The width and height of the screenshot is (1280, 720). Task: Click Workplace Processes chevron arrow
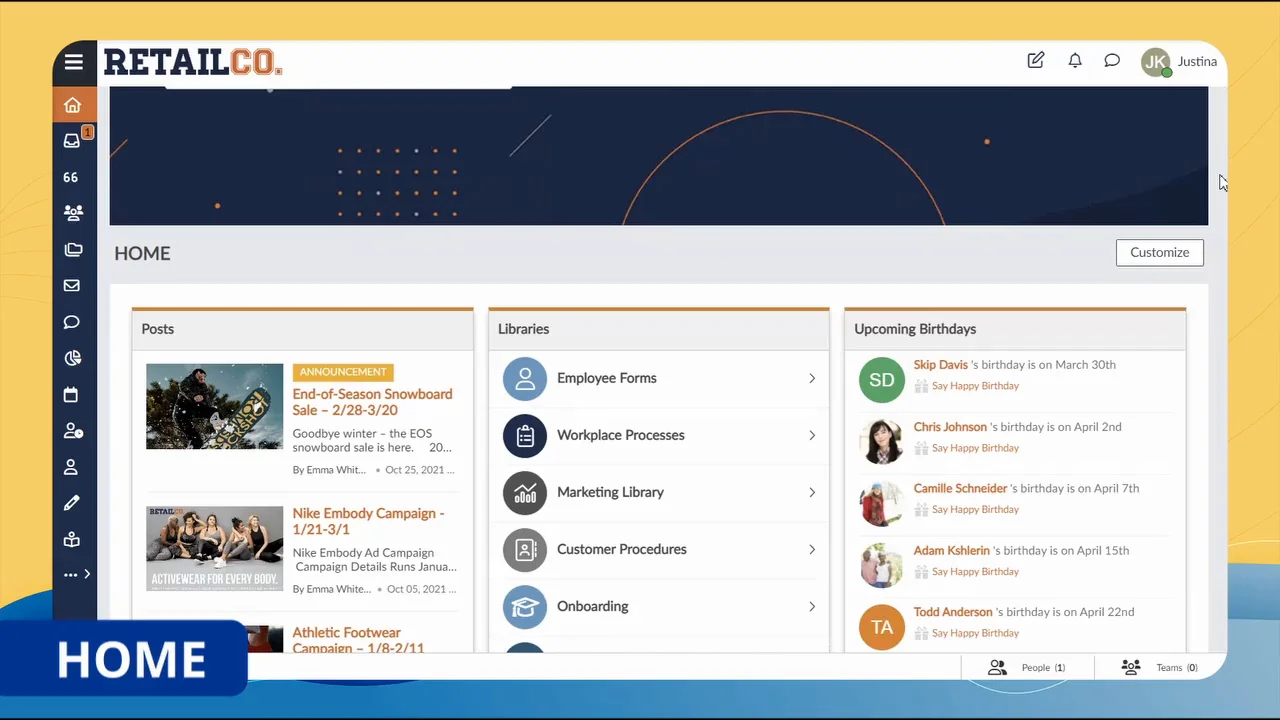[x=812, y=435]
